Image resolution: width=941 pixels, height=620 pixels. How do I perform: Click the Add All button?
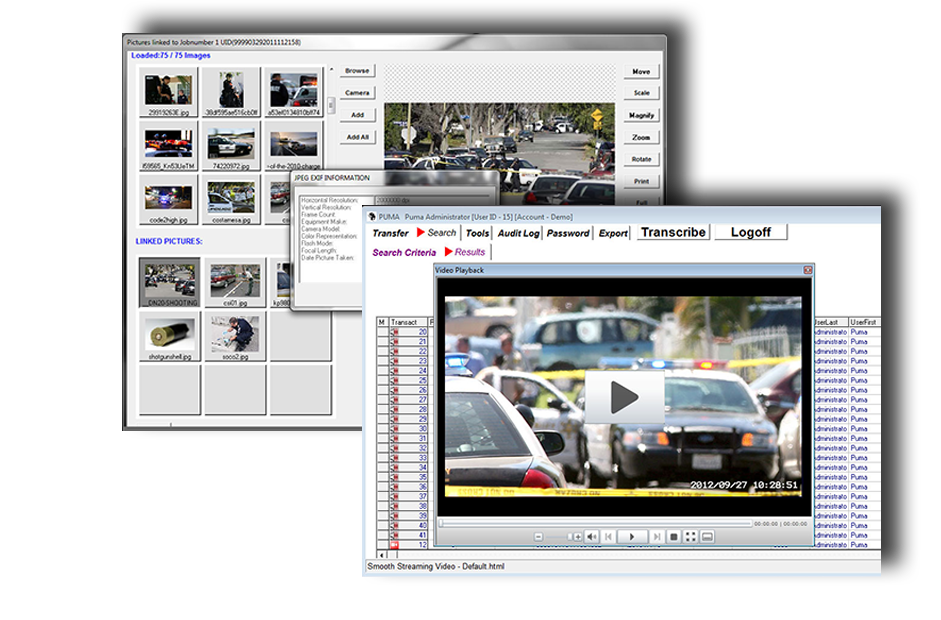point(357,137)
